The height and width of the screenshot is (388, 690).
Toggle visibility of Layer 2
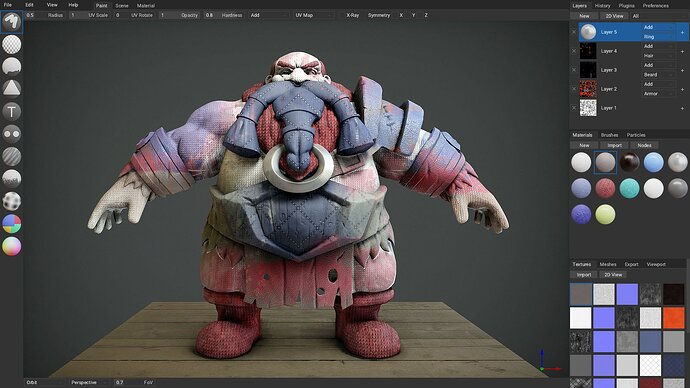(x=574, y=89)
